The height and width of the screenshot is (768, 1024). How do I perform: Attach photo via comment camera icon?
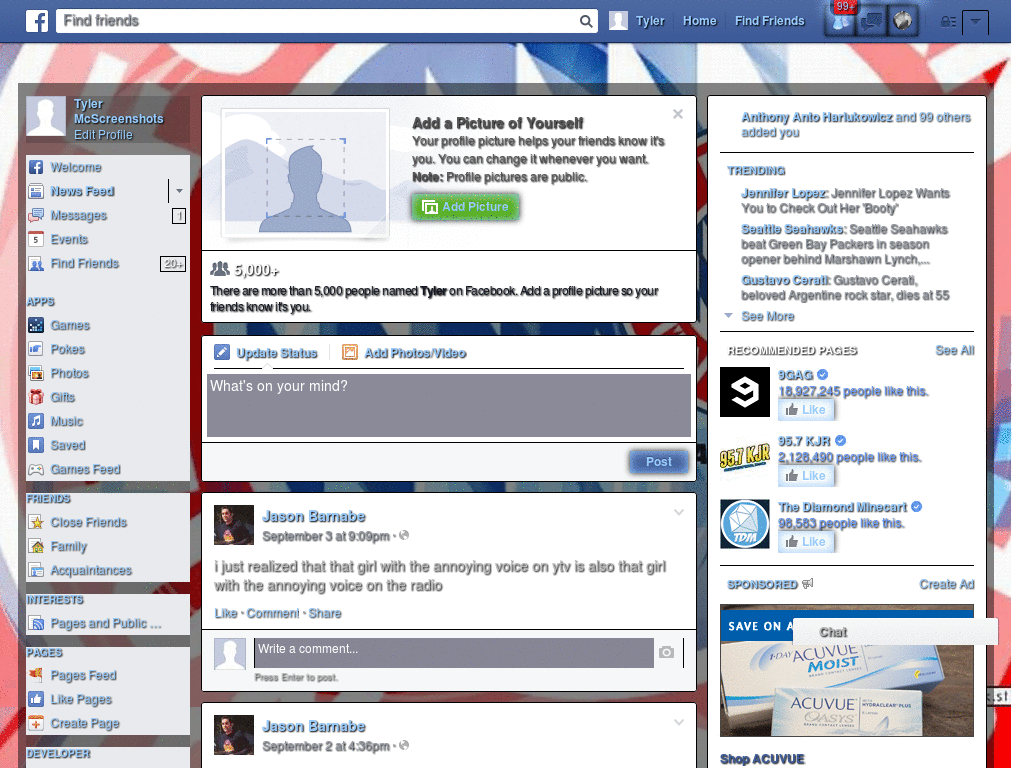click(667, 652)
